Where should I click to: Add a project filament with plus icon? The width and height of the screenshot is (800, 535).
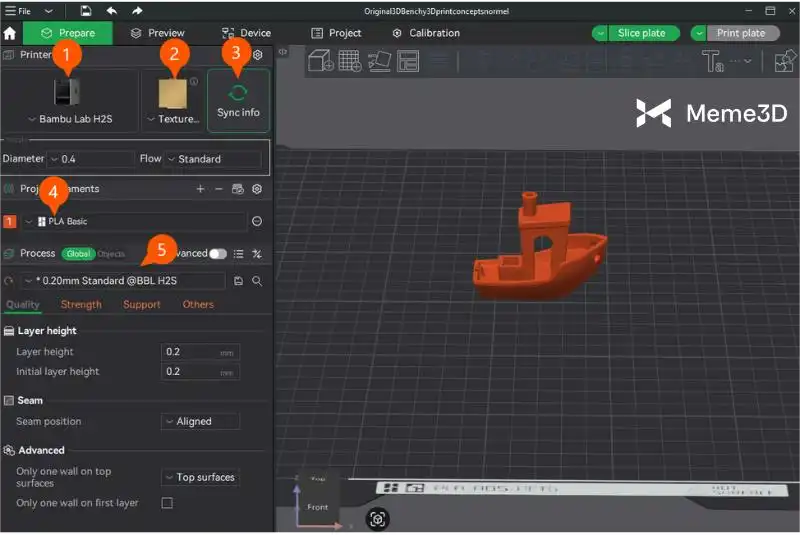(200, 188)
